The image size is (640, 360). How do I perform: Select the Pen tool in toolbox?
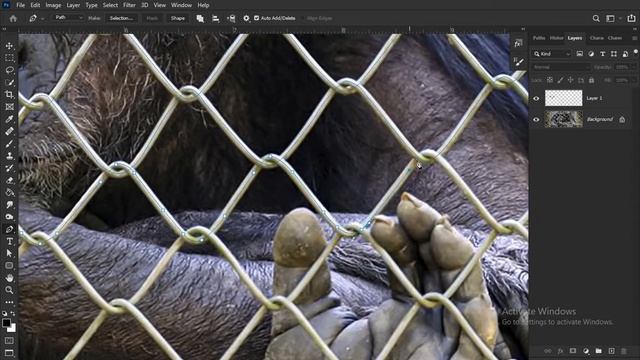point(9,229)
